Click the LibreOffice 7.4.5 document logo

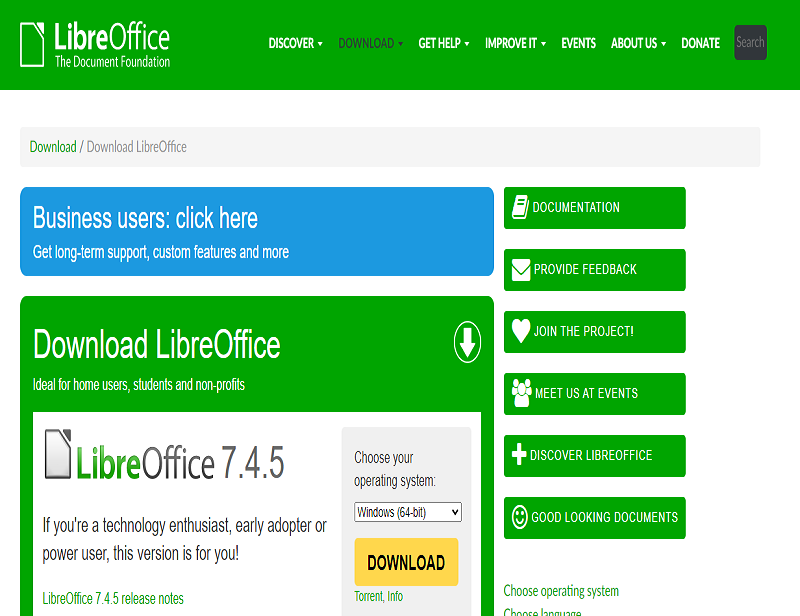click(58, 454)
